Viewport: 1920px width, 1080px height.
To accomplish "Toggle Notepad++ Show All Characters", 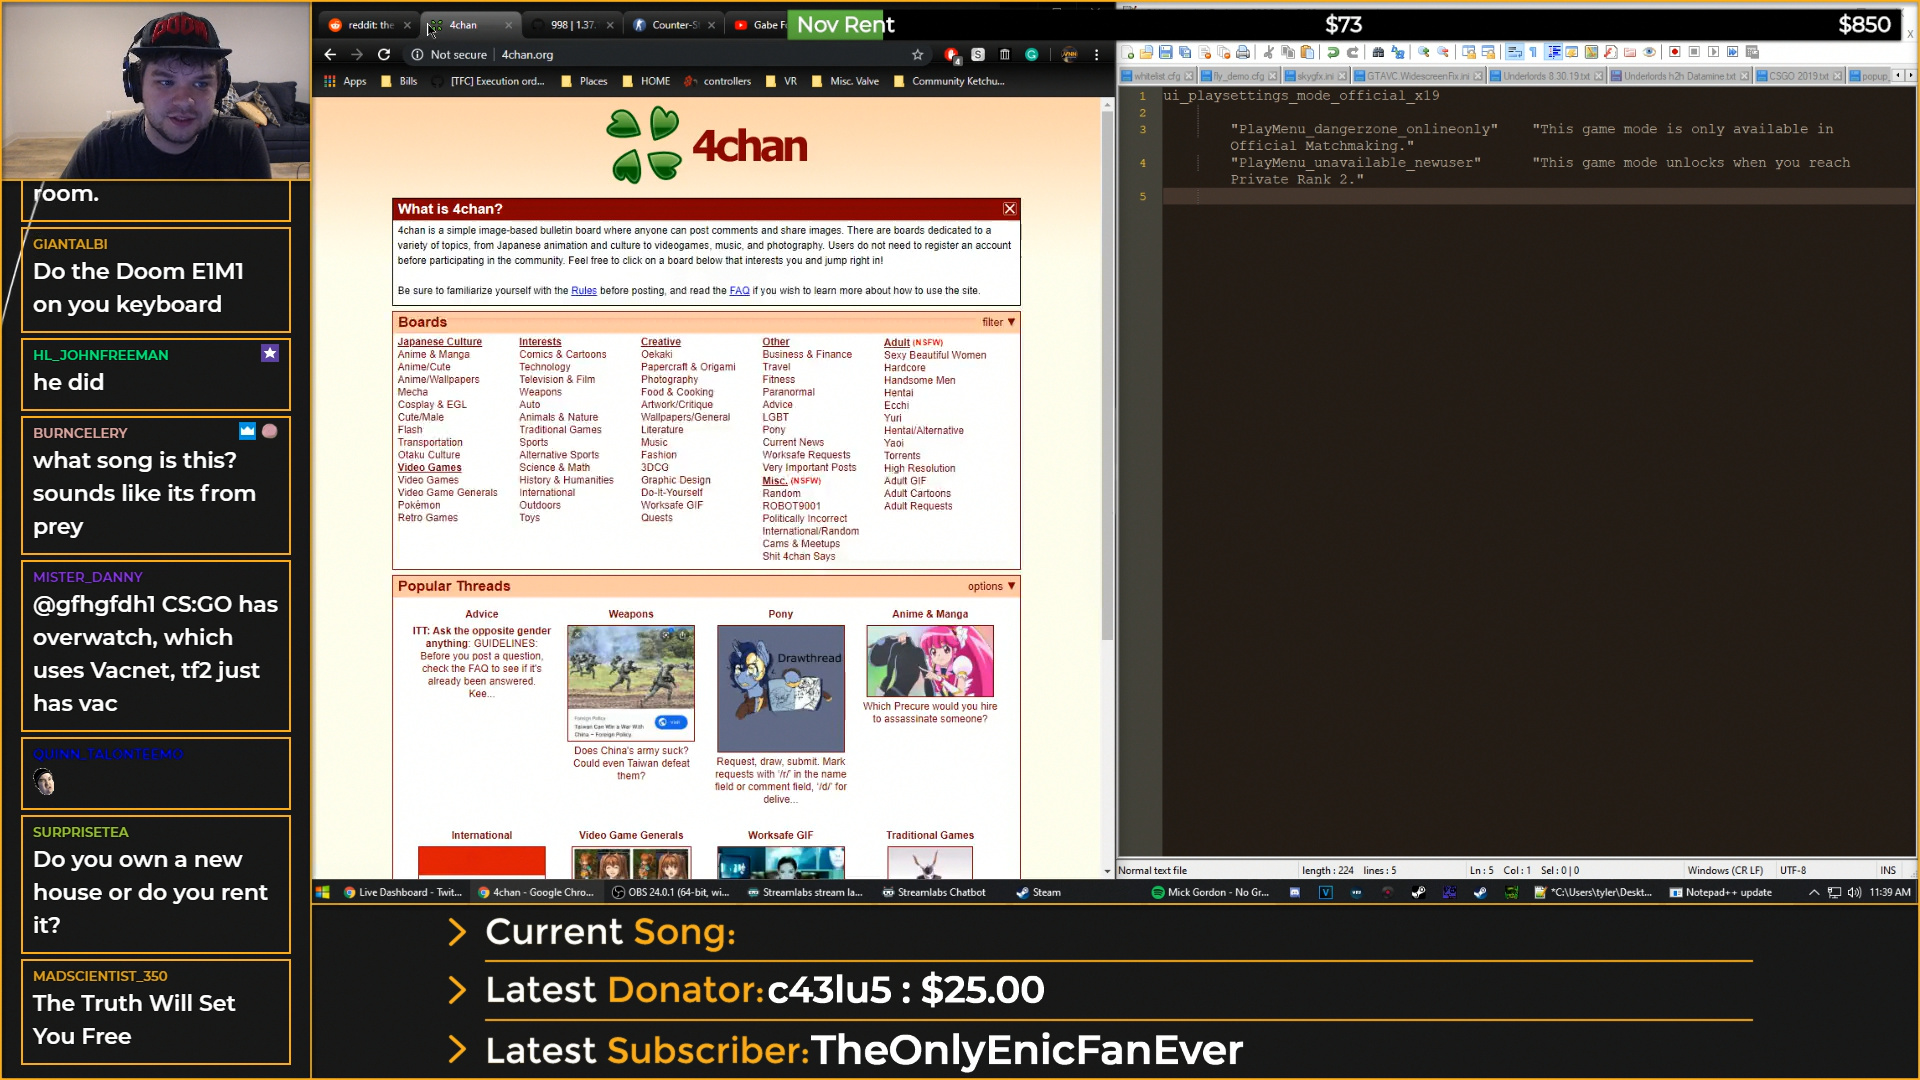I will tap(1533, 53).
